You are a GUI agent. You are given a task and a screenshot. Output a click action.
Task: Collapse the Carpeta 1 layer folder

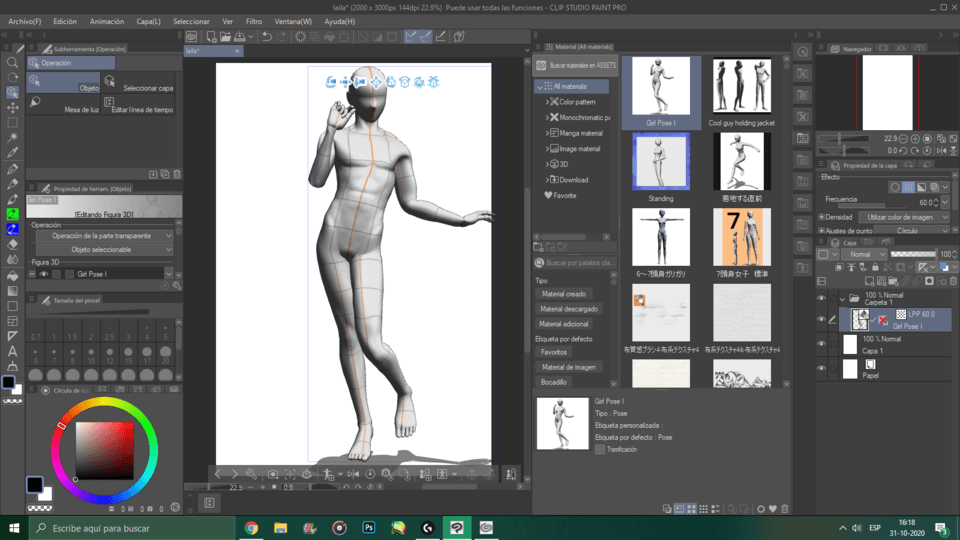pos(842,298)
